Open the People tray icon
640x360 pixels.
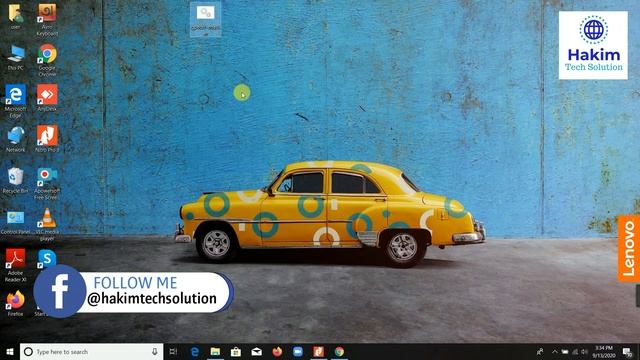[540, 351]
